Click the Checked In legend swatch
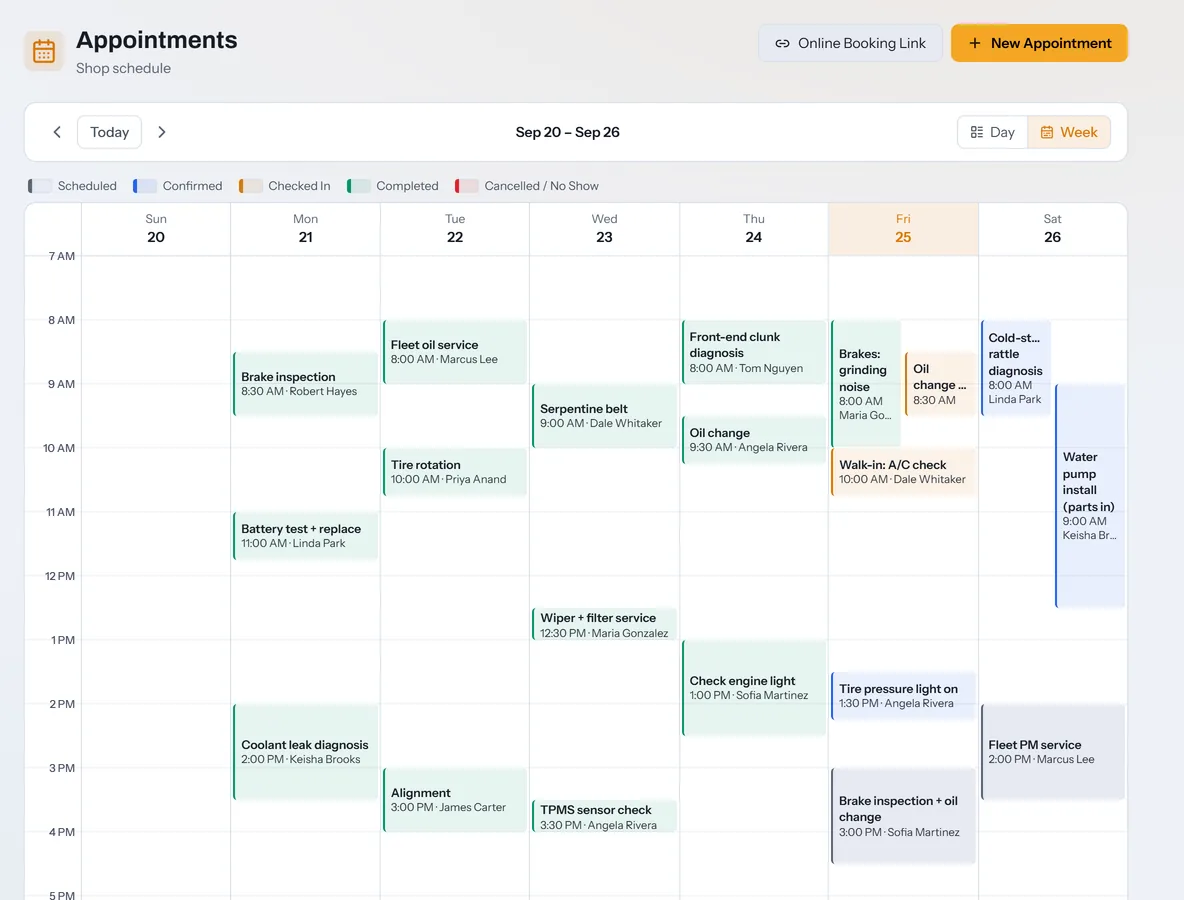Viewport: 1184px width, 900px height. click(250, 186)
